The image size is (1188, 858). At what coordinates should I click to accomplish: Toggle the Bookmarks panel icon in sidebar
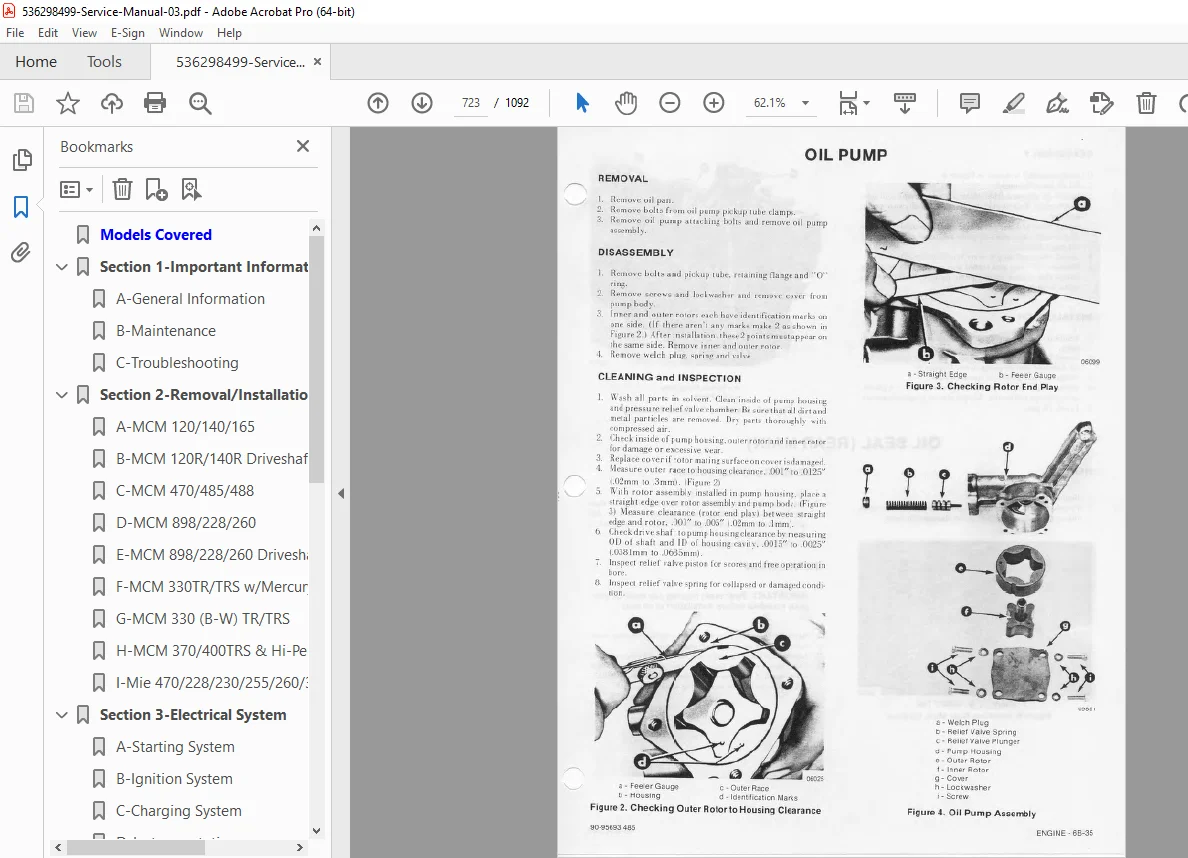[21, 206]
